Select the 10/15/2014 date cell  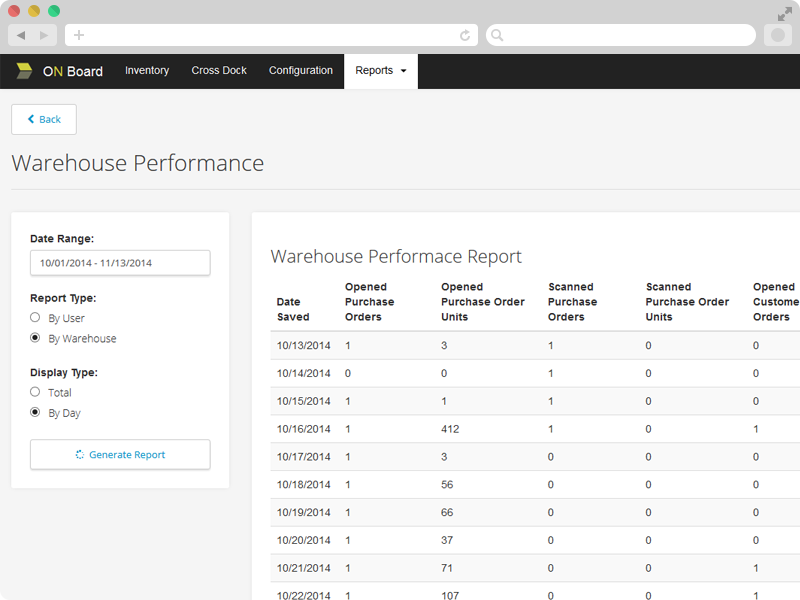(x=304, y=401)
